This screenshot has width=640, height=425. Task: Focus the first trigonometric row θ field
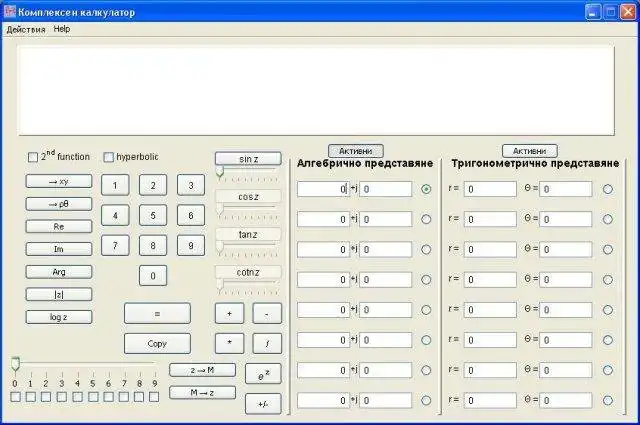tap(566, 189)
